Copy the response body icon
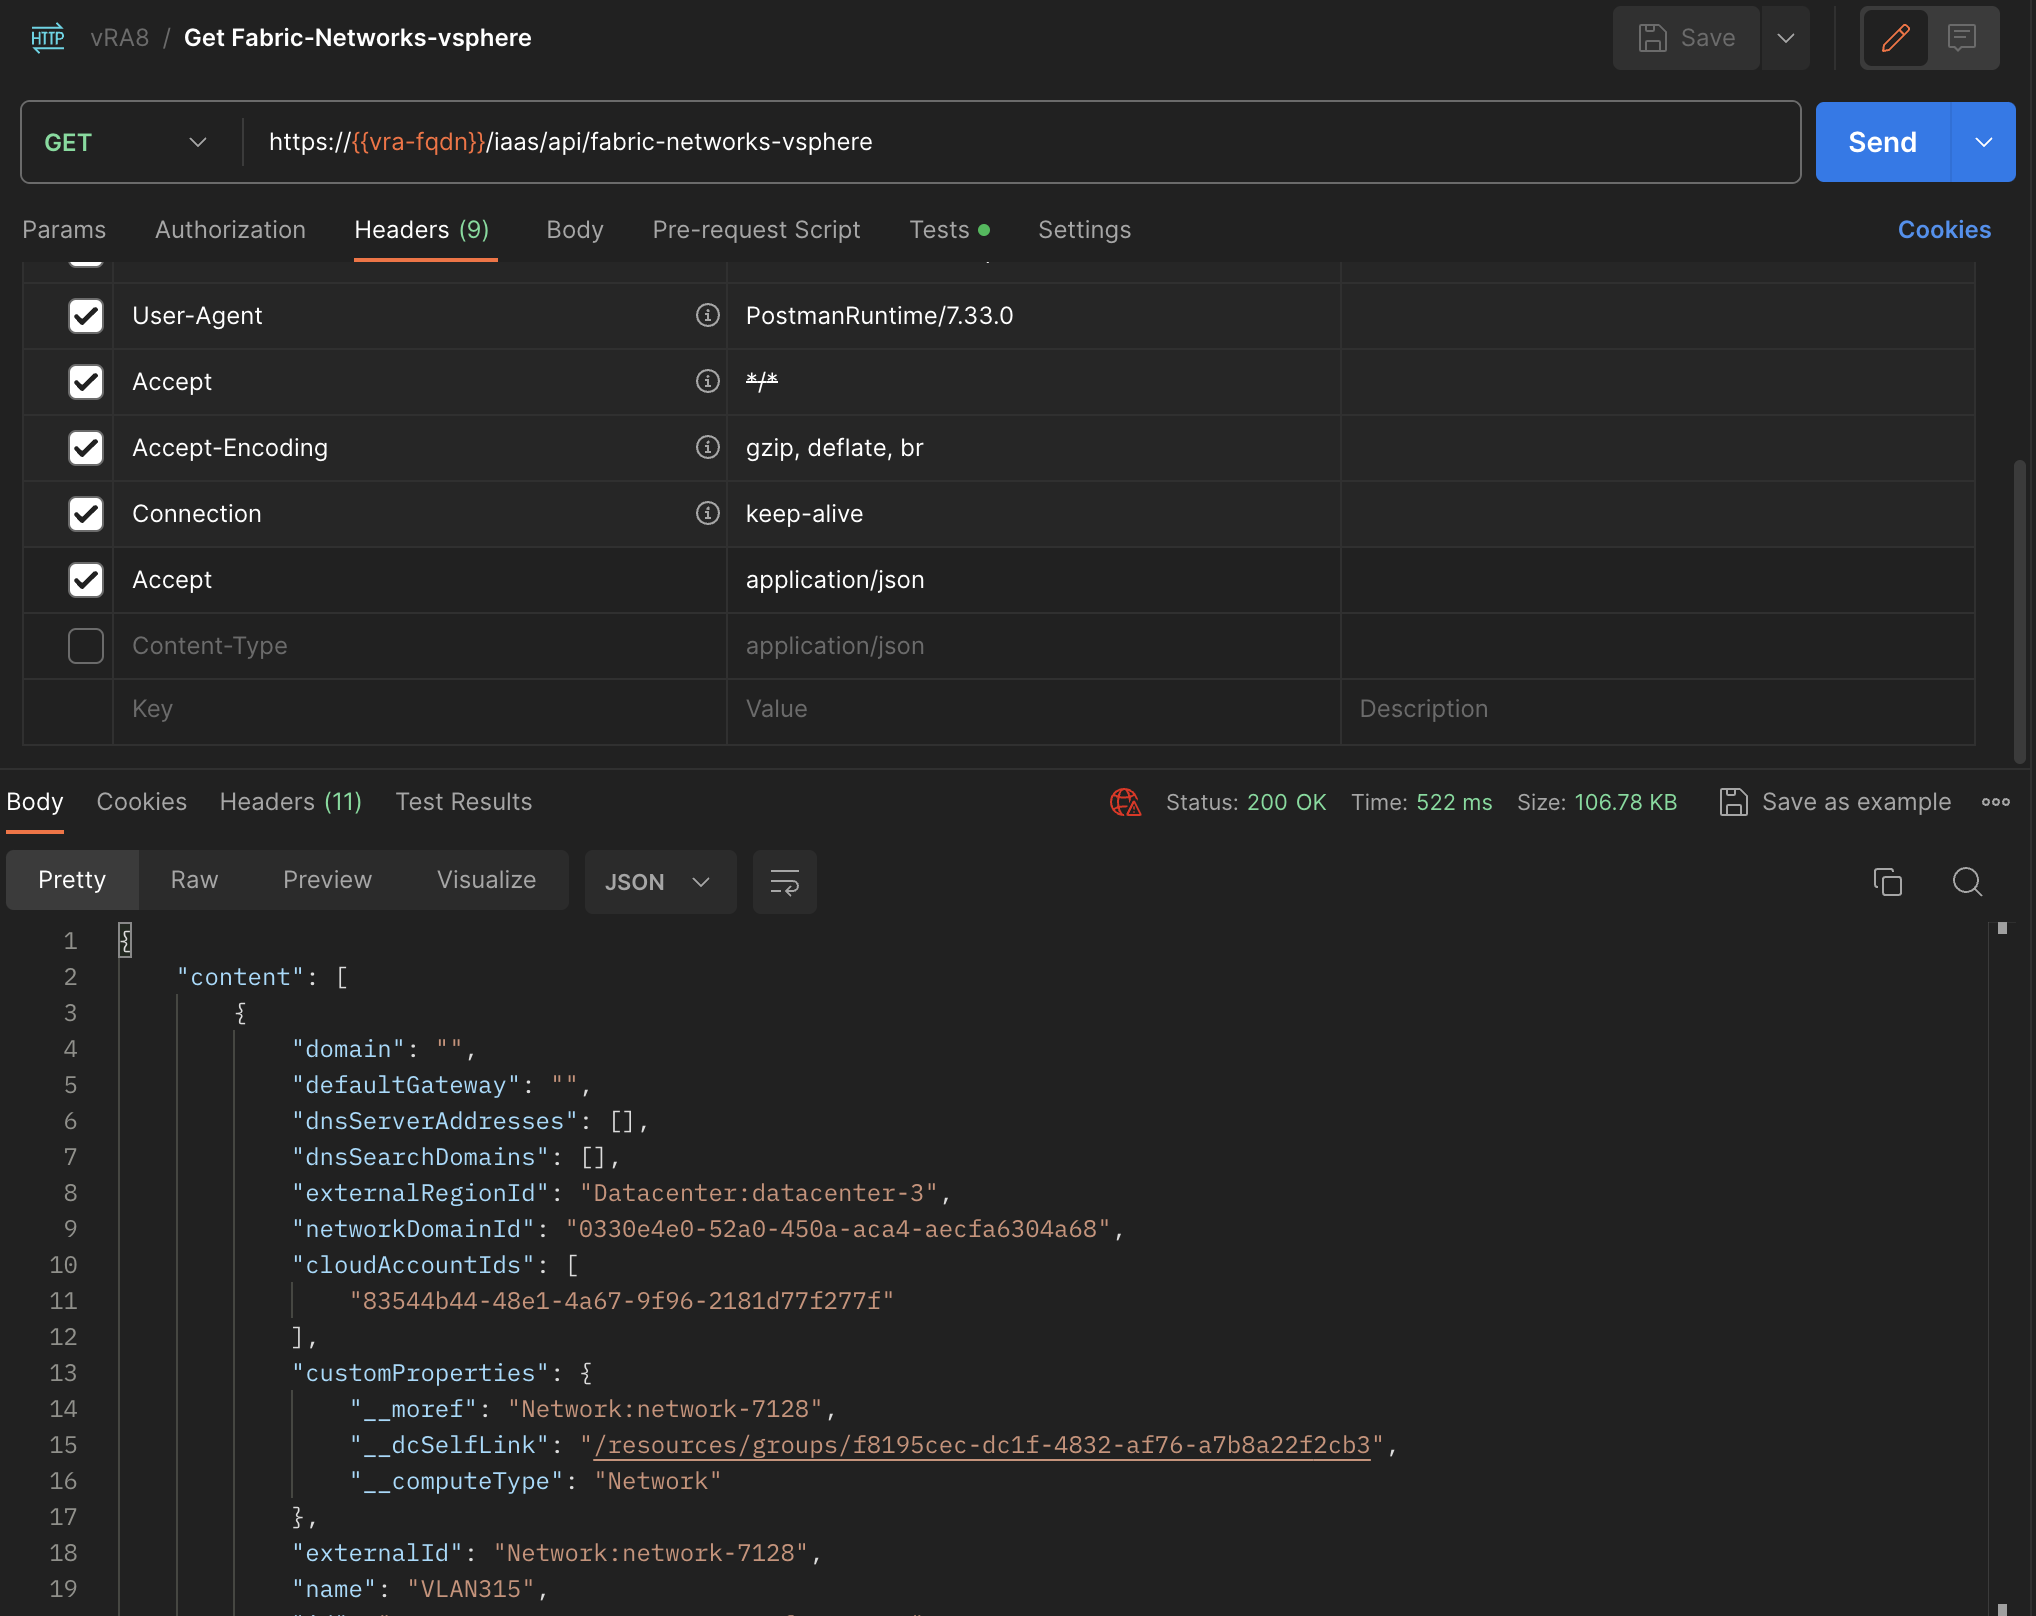The image size is (2036, 1616). pos(1888,882)
